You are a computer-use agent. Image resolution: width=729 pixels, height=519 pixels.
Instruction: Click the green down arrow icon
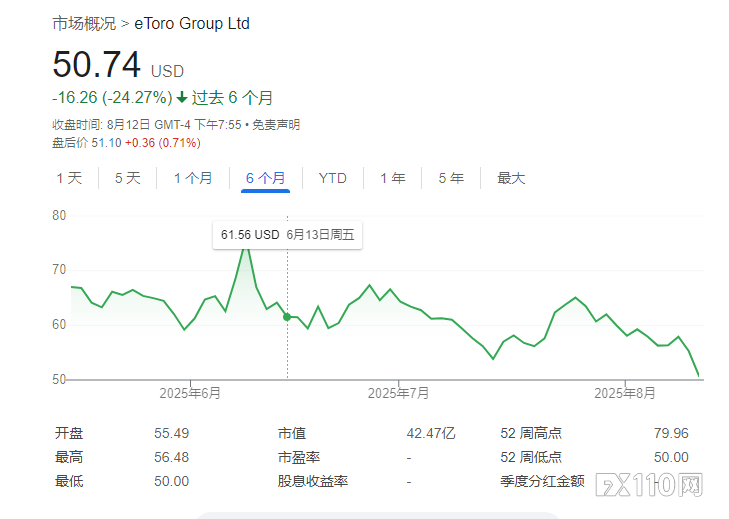182,98
